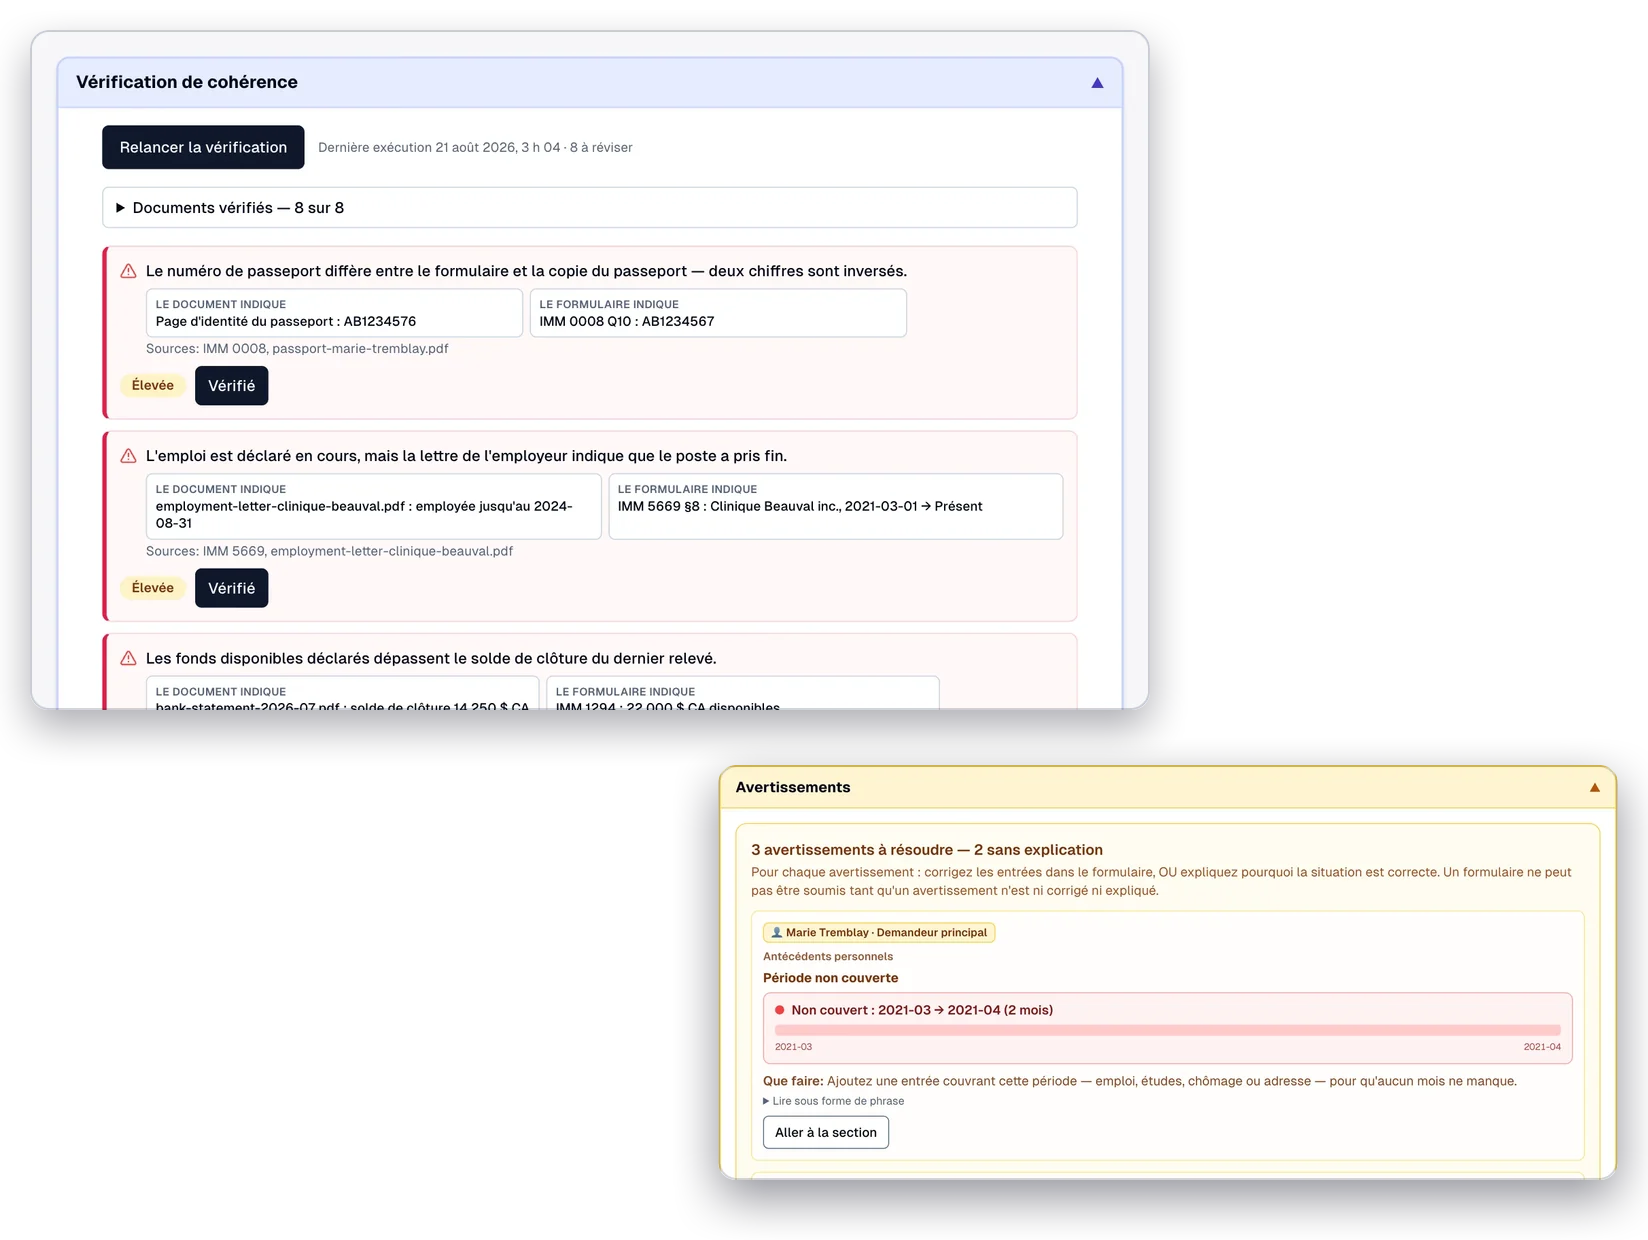This screenshot has width=1648, height=1240.
Task: Click warning icon of available funds issue
Action: click(x=129, y=658)
